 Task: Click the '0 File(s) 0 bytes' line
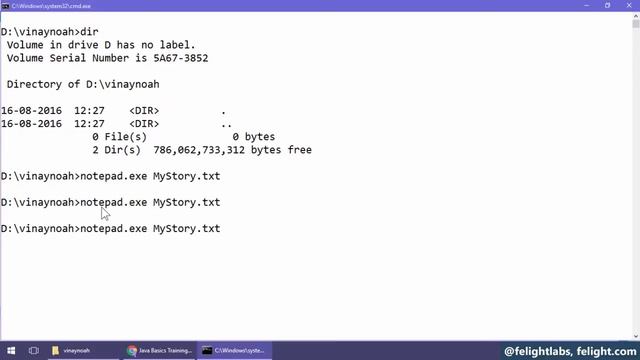pos(184,137)
